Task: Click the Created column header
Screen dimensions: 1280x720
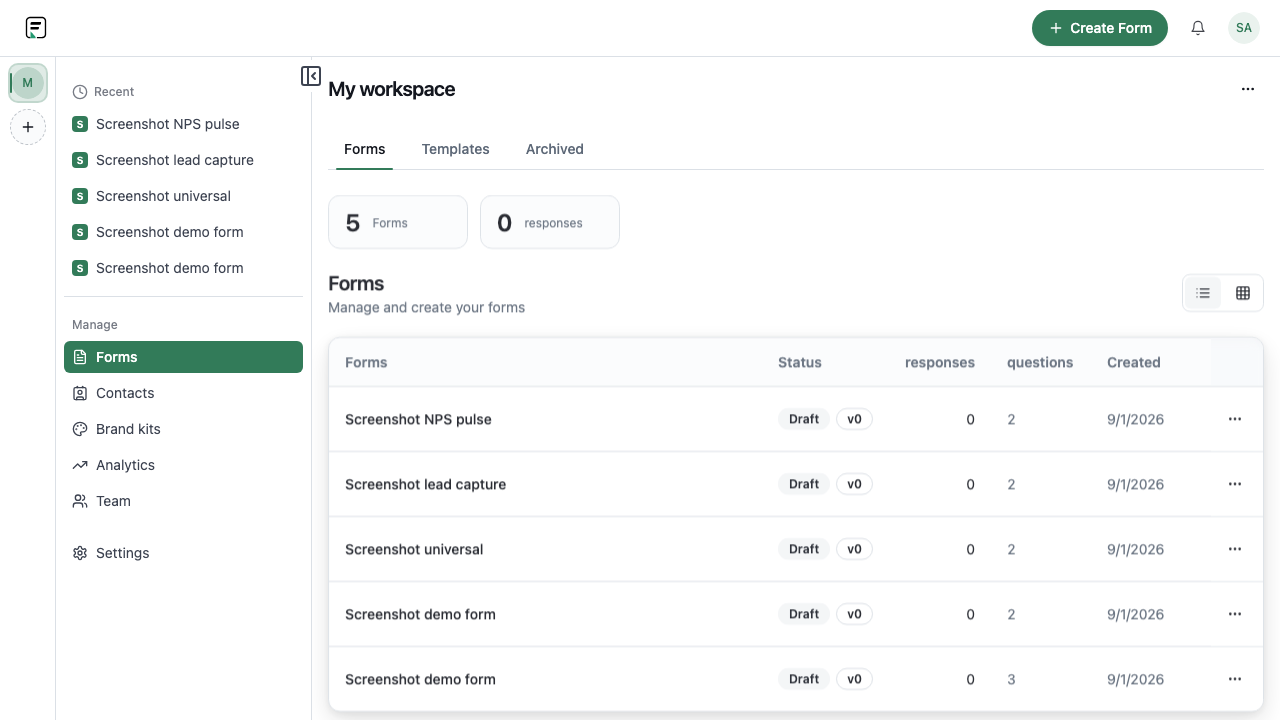Action: pos(1134,362)
